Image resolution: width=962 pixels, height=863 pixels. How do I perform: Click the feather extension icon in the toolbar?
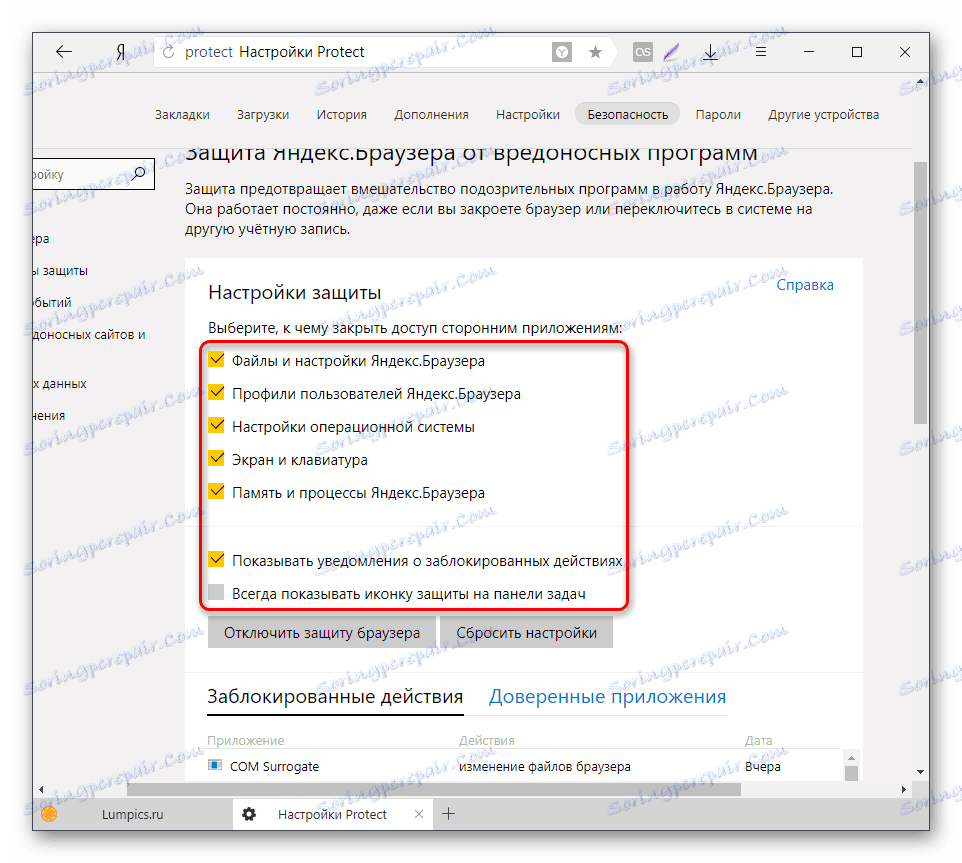tap(671, 52)
